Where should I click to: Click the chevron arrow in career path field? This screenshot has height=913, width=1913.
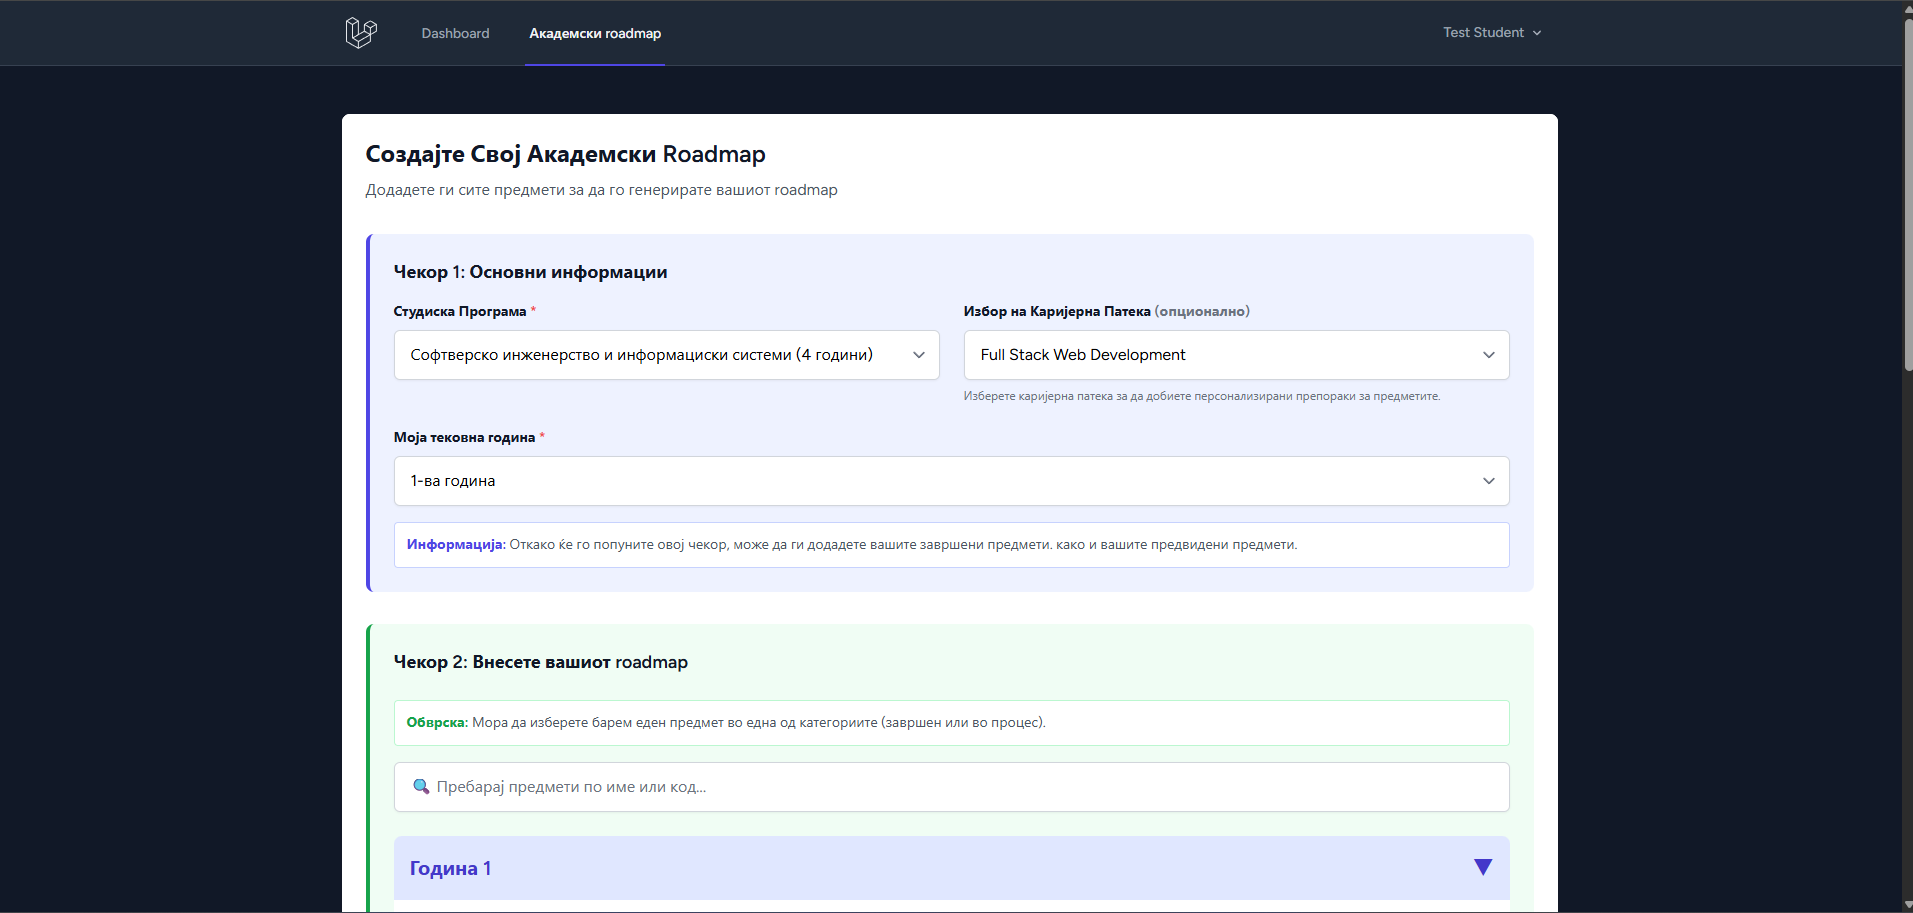tap(1489, 355)
